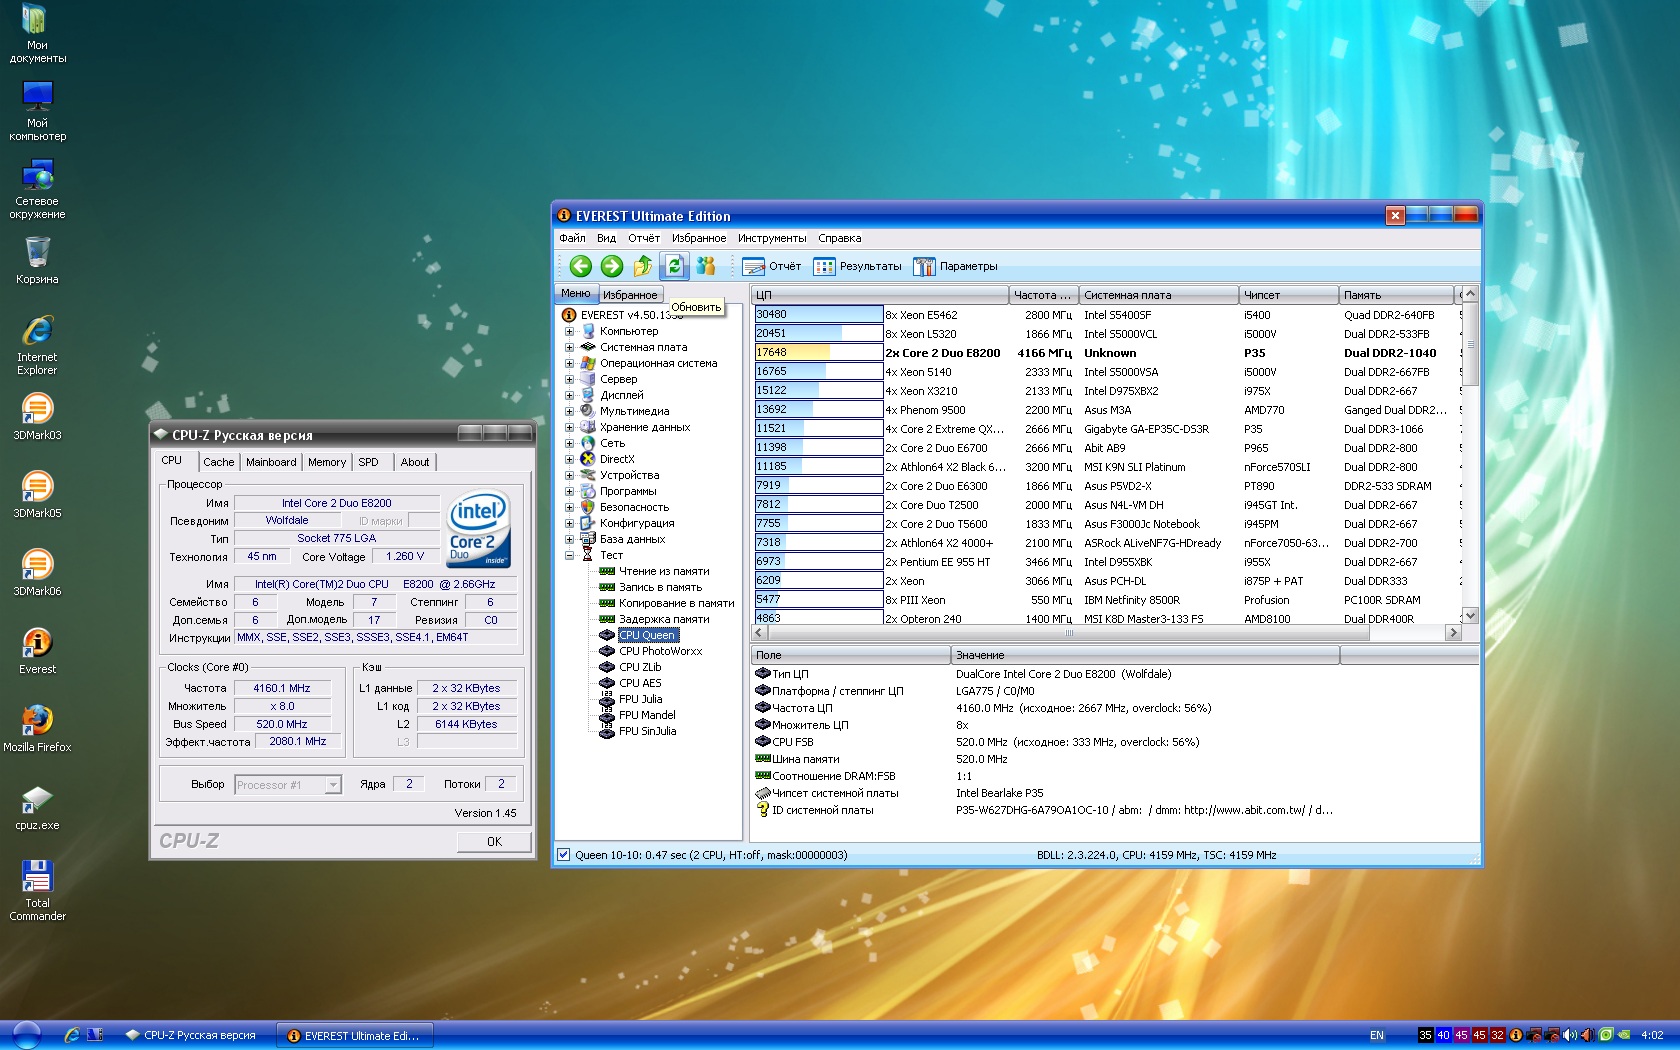Switch to Избранное tab in EVEREST sidebar
This screenshot has height=1050, width=1680.
click(630, 295)
